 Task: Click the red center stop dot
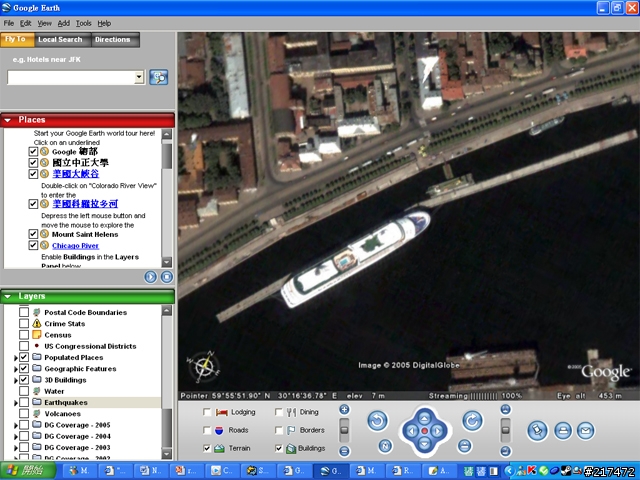[x=424, y=431]
